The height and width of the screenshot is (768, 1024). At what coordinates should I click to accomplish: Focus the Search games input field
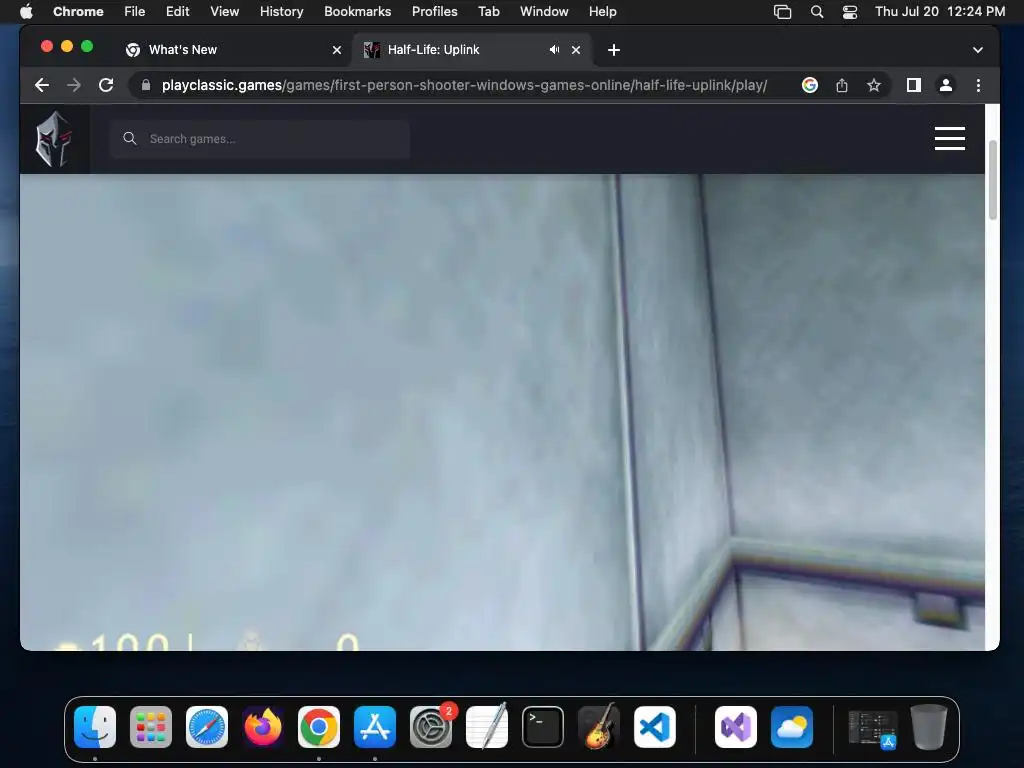pyautogui.click(x=260, y=138)
